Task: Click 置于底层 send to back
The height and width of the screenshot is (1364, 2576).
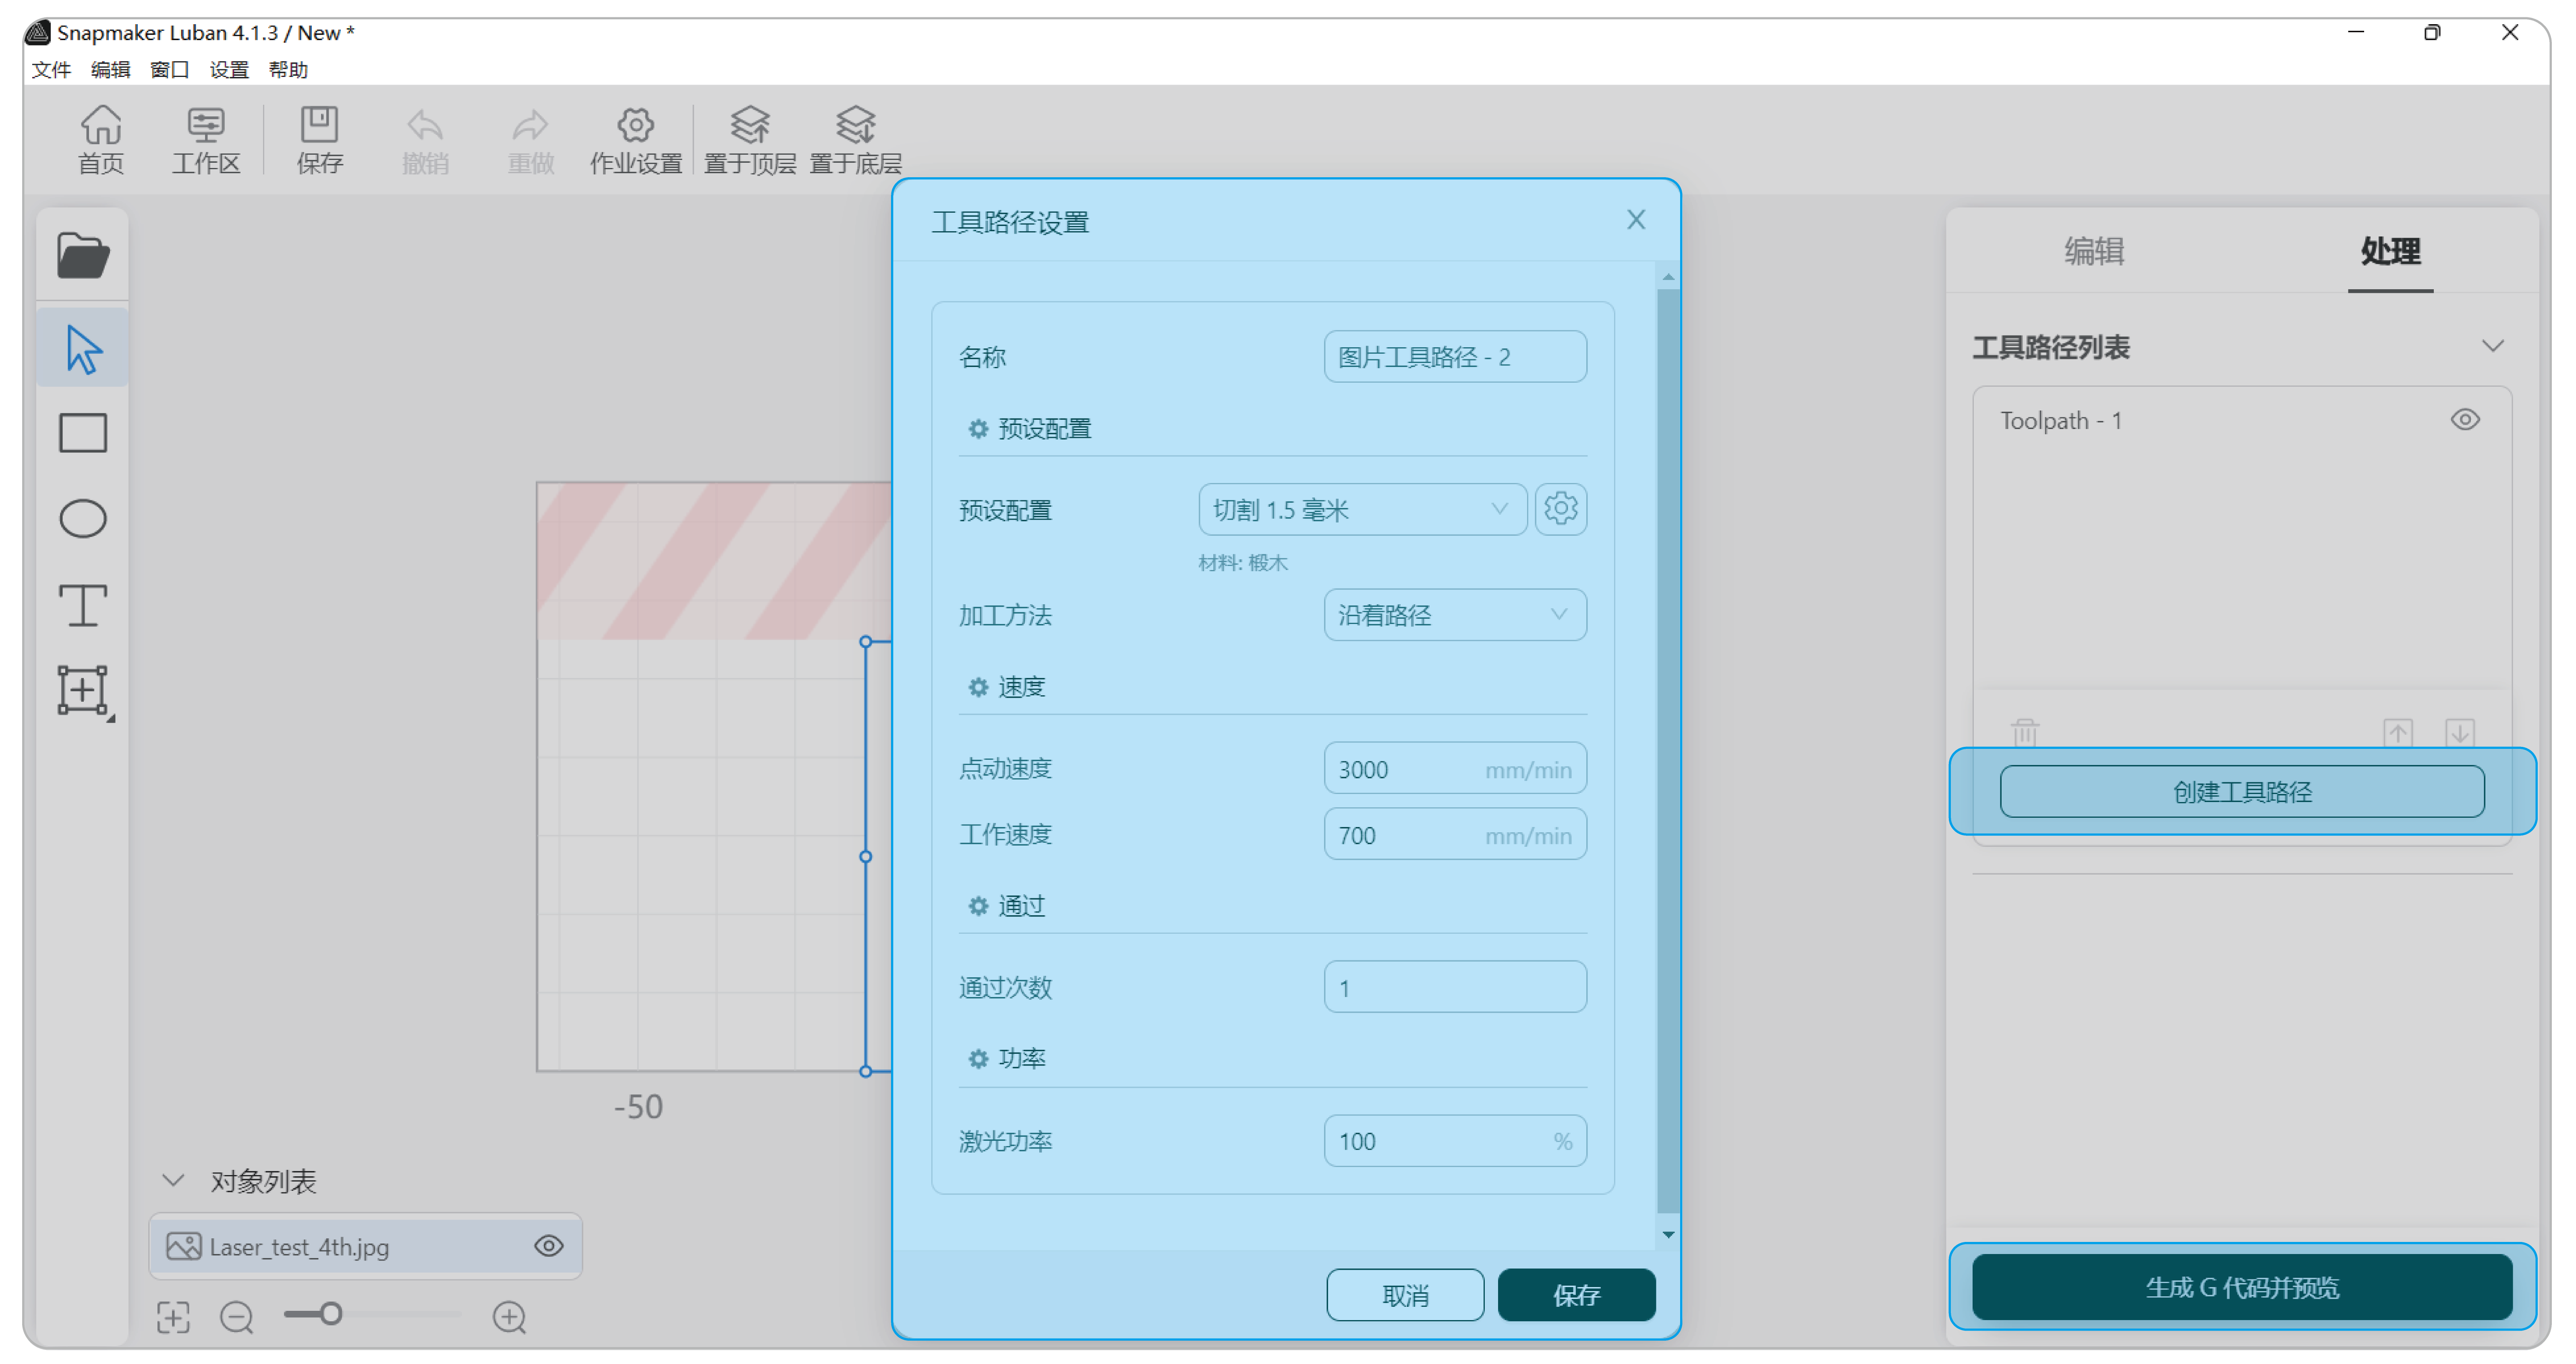Action: pyautogui.click(x=855, y=140)
